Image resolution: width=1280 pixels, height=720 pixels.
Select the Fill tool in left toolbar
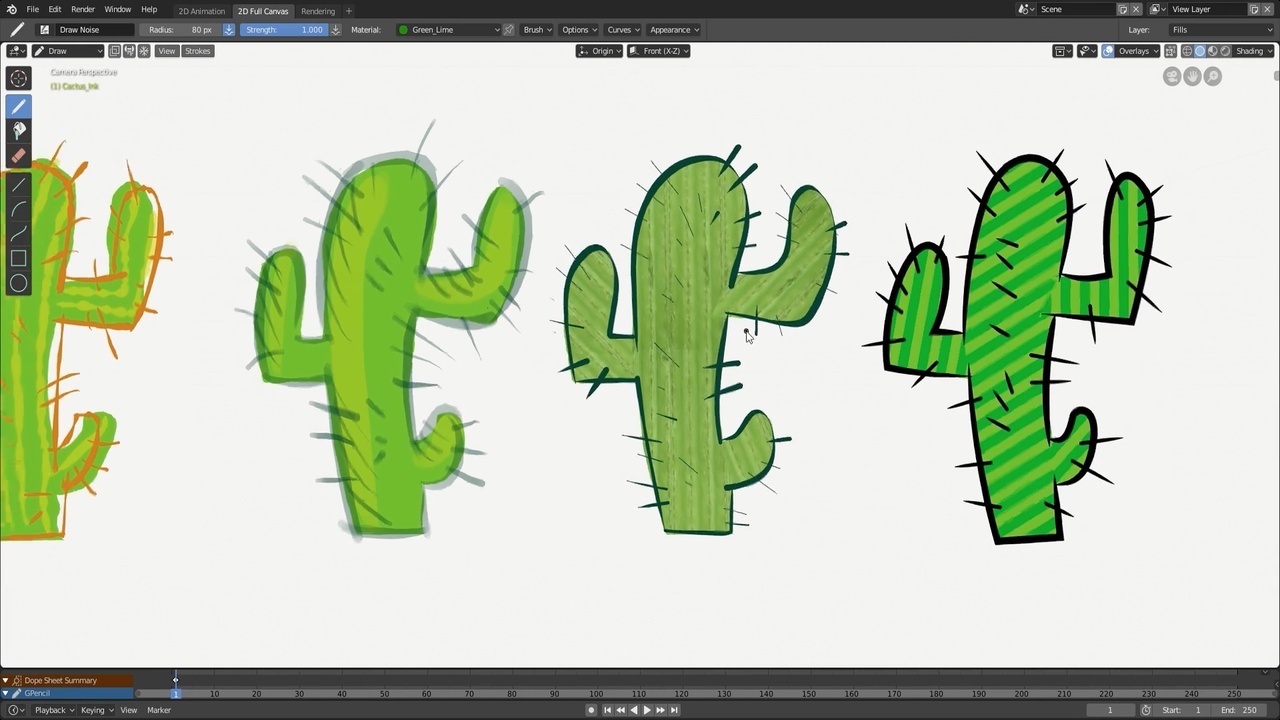click(x=18, y=131)
